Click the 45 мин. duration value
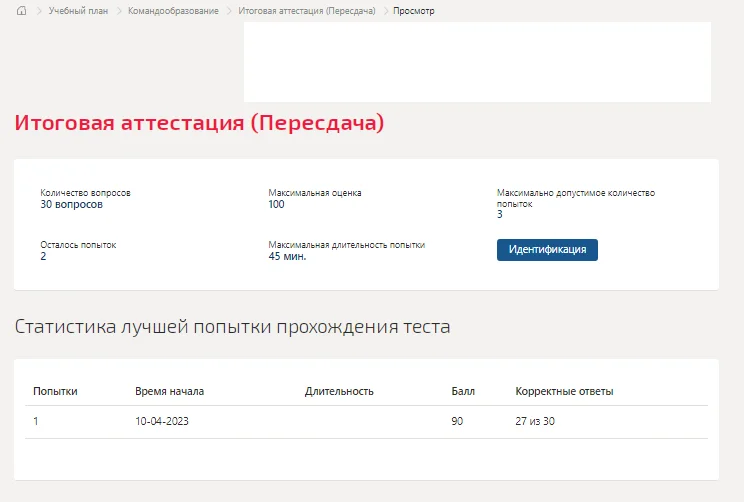Viewport: 744px width, 502px height. tap(287, 256)
